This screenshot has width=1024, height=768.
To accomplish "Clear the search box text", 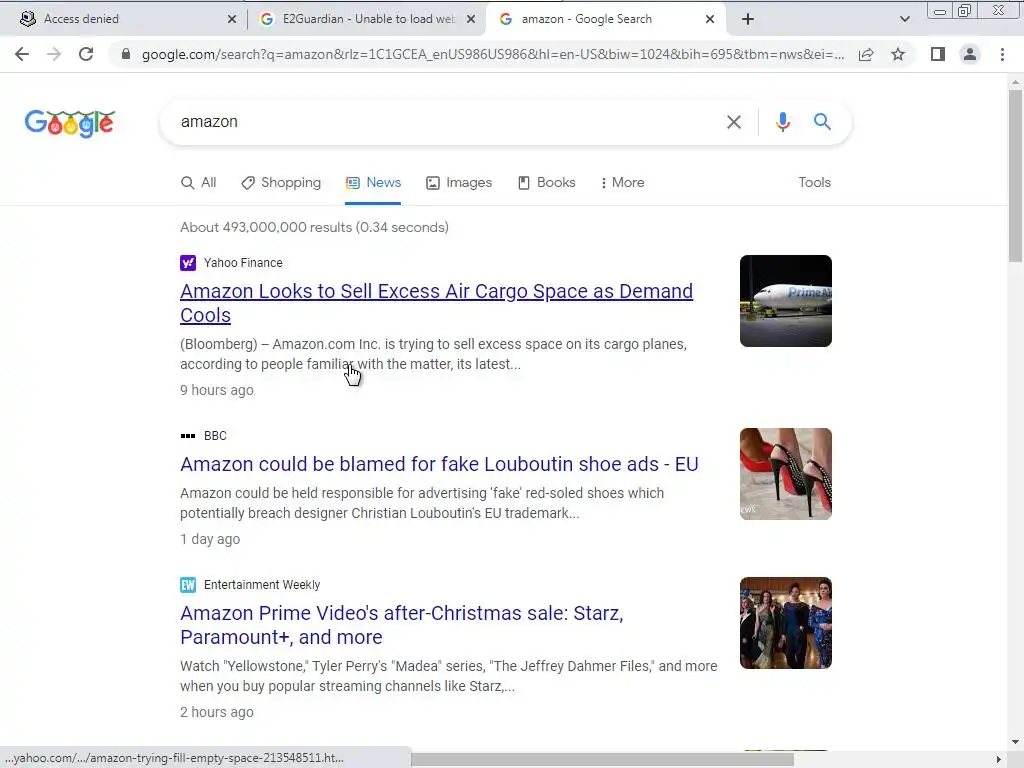I will [x=733, y=122].
